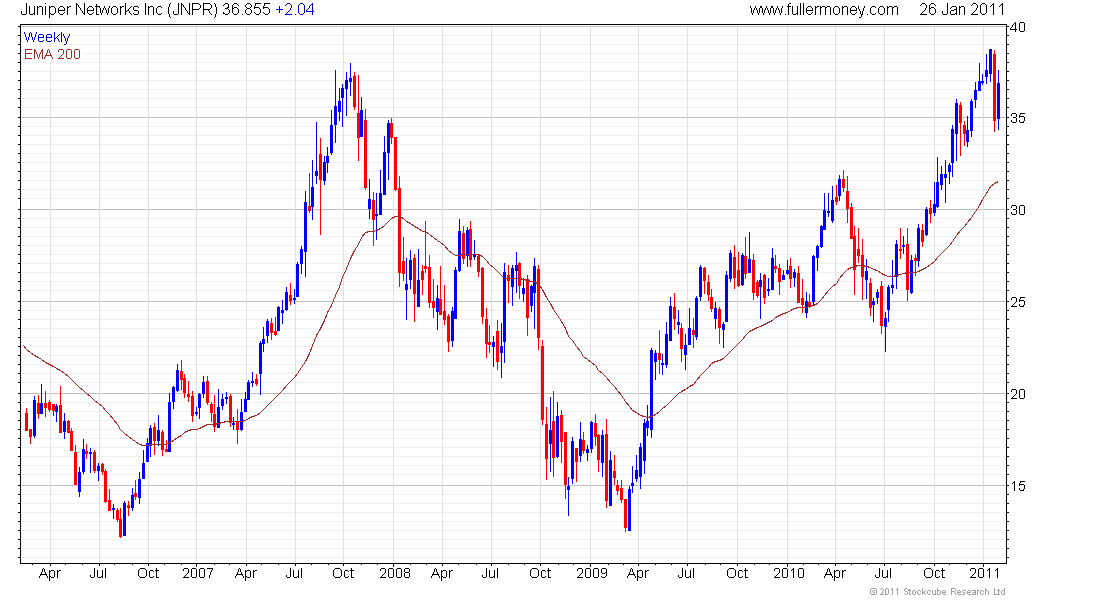Image resolution: width=1100 pixels, height=600 pixels.
Task: Click the 26 Jan 2011 date
Action: point(962,10)
